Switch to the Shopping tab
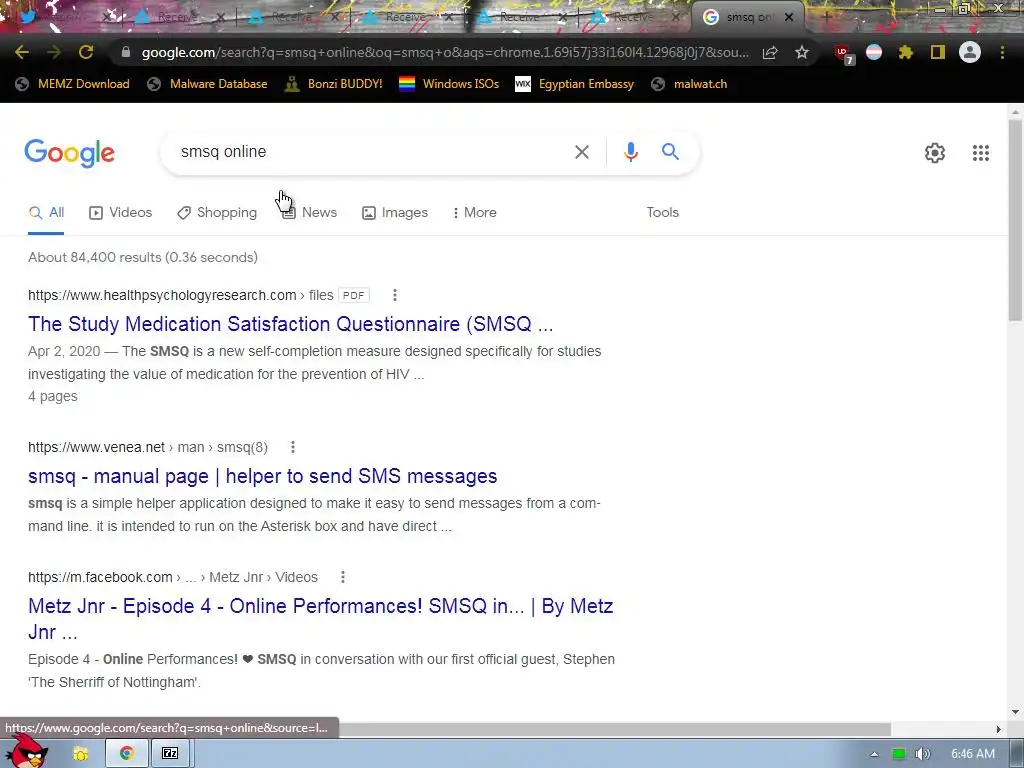1024x768 pixels. click(217, 213)
